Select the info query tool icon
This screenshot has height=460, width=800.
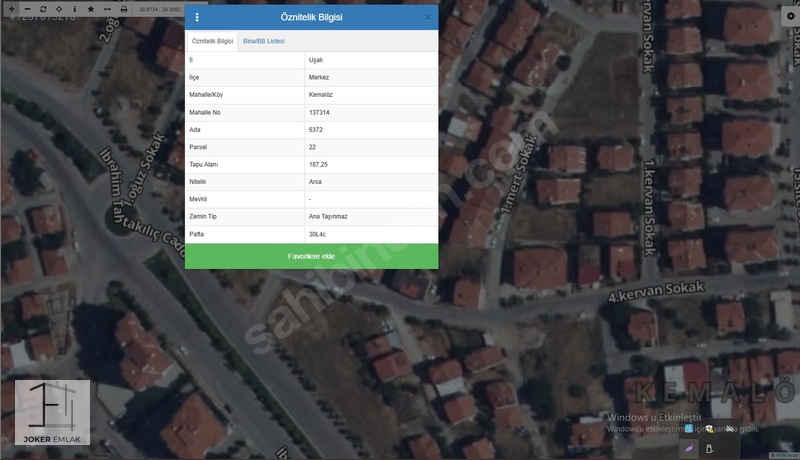(74, 8)
